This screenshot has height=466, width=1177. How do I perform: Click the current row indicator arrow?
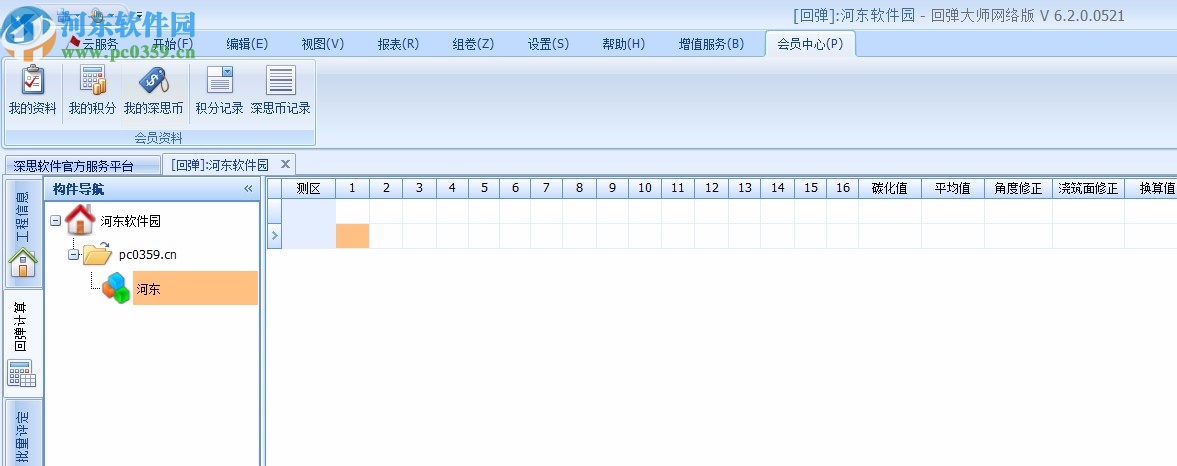(274, 236)
